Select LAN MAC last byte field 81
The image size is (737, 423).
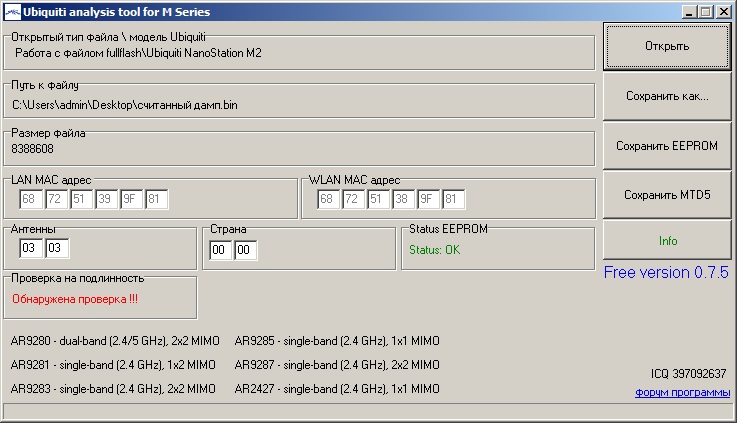(157, 199)
